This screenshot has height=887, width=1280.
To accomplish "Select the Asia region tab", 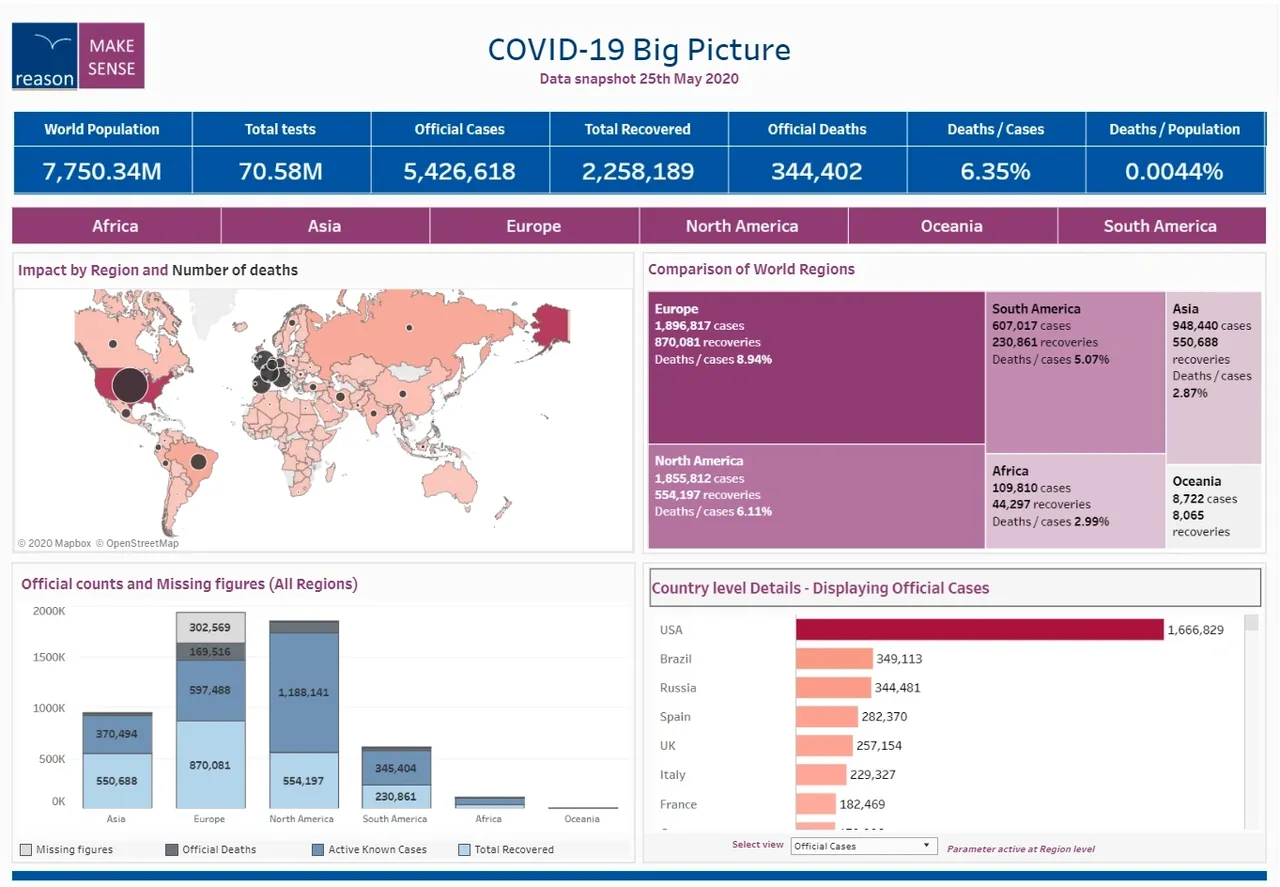I will (325, 226).
